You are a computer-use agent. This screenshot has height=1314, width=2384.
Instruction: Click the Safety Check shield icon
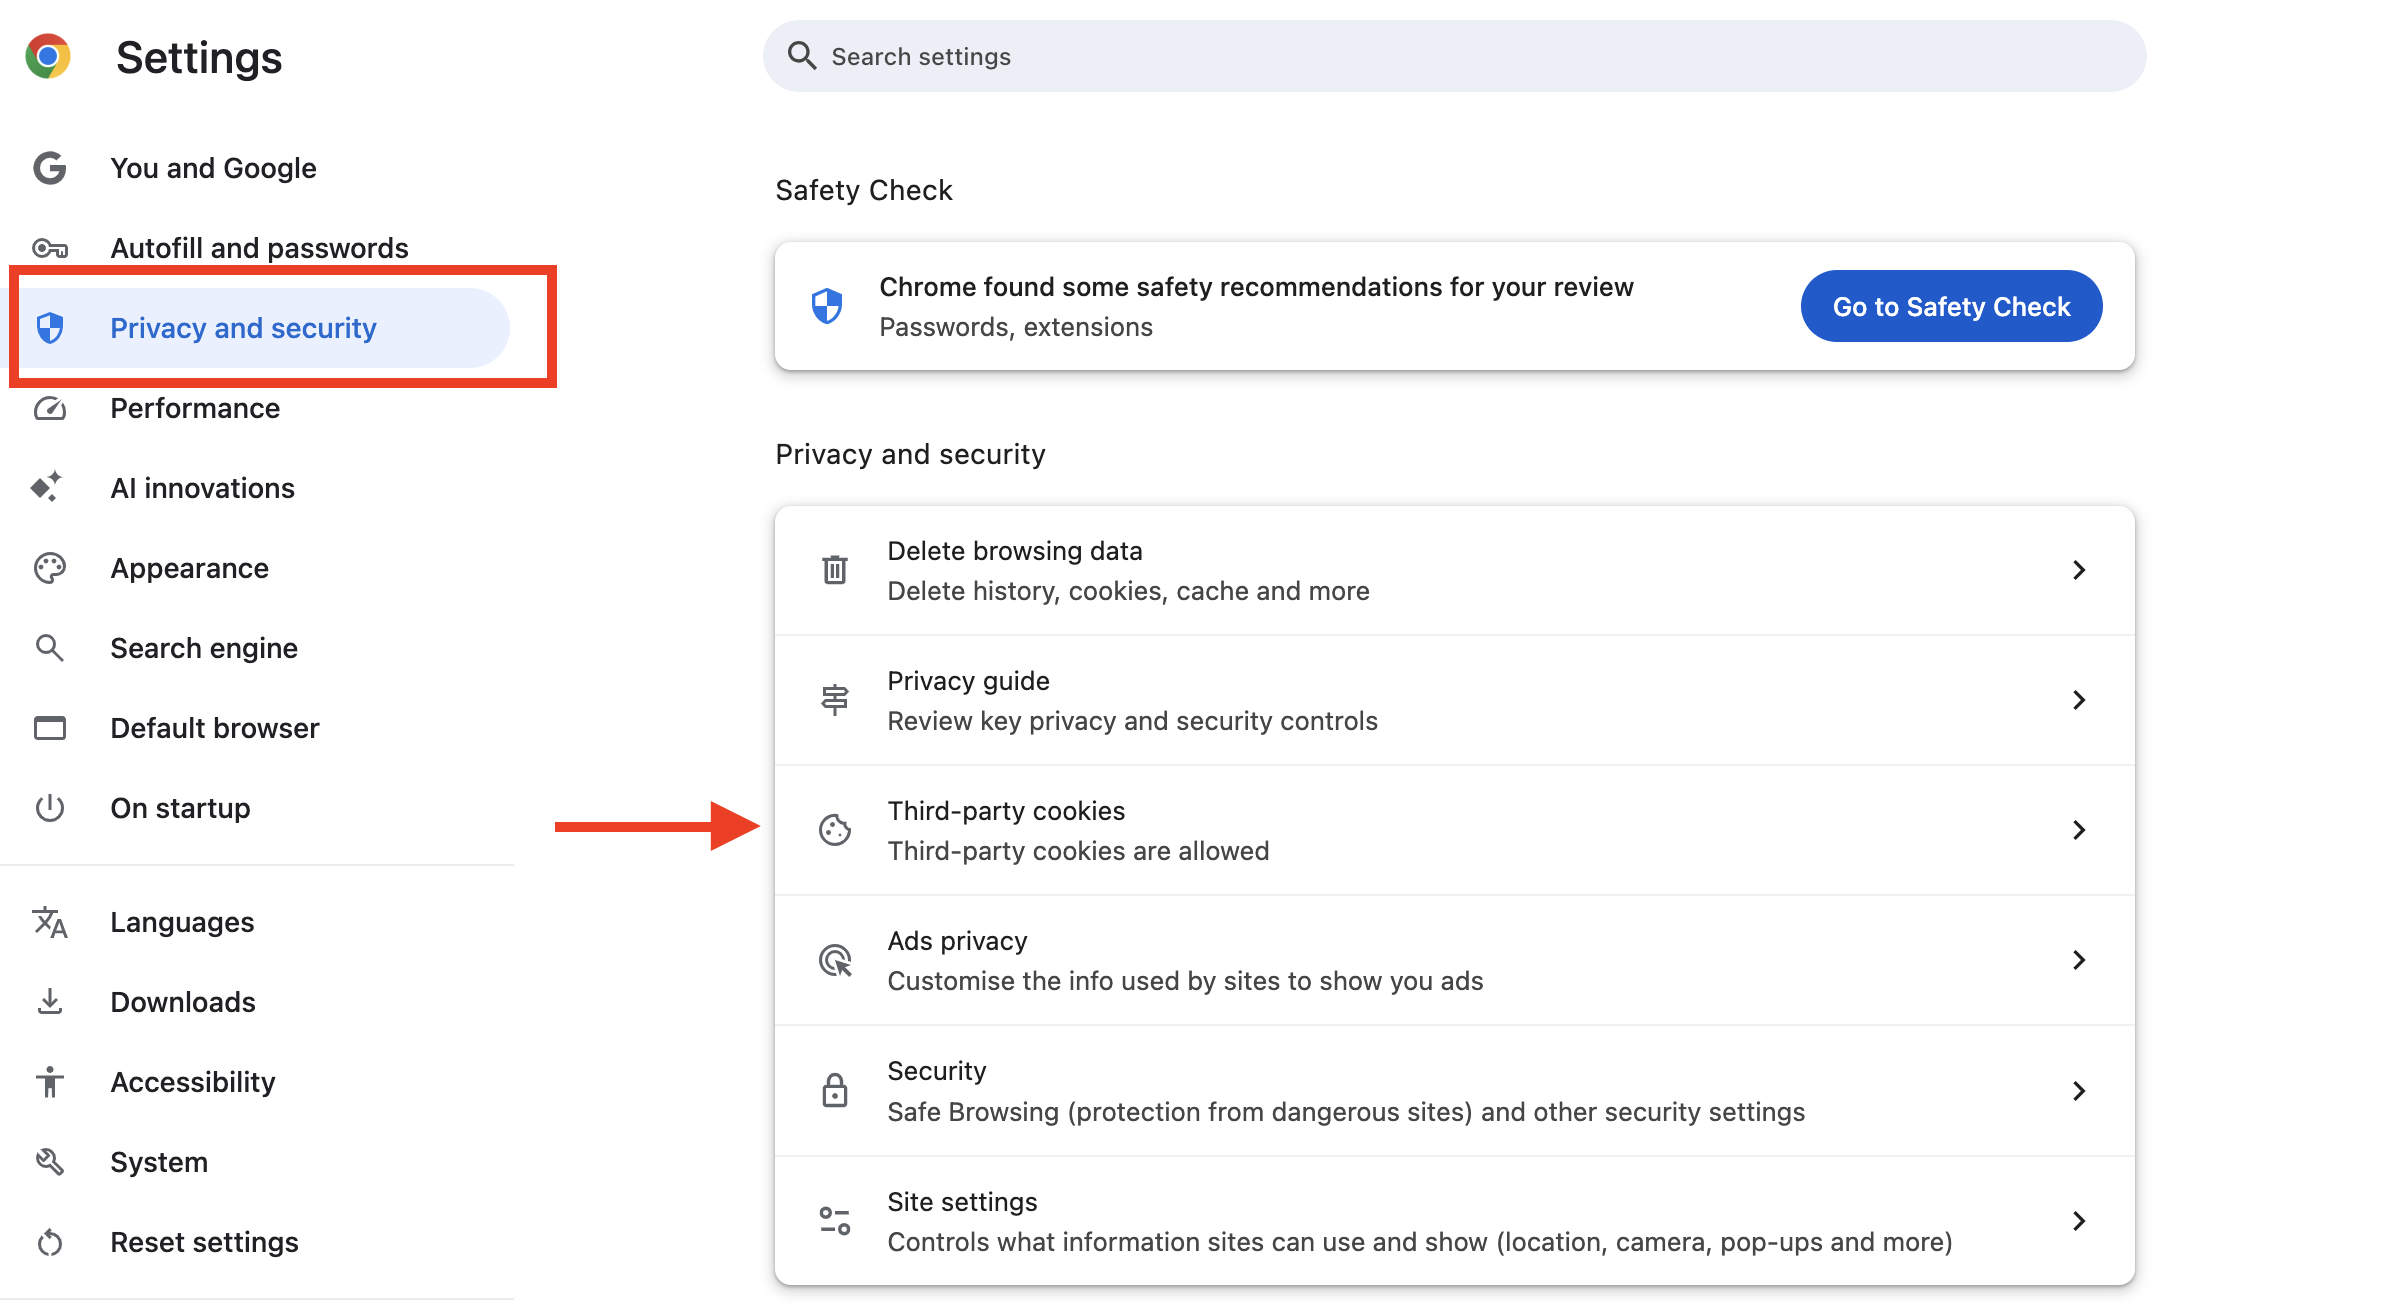click(x=827, y=306)
